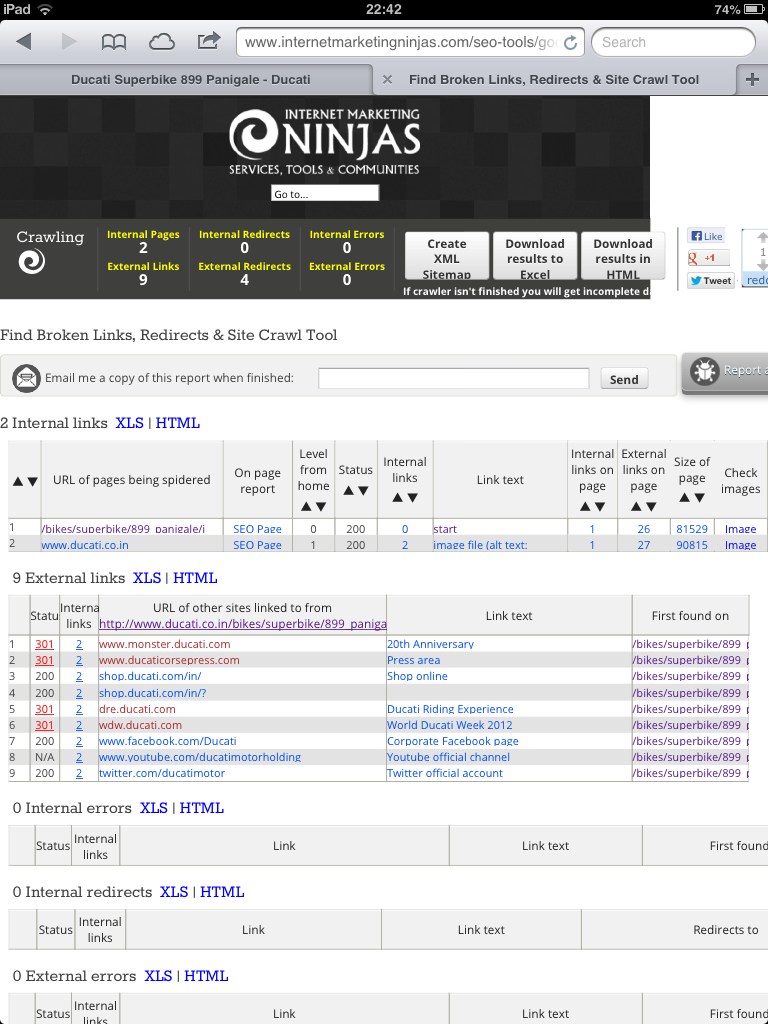This screenshot has height=1024, width=768.
Task: Sort Size of page descending
Action: [x=699, y=498]
